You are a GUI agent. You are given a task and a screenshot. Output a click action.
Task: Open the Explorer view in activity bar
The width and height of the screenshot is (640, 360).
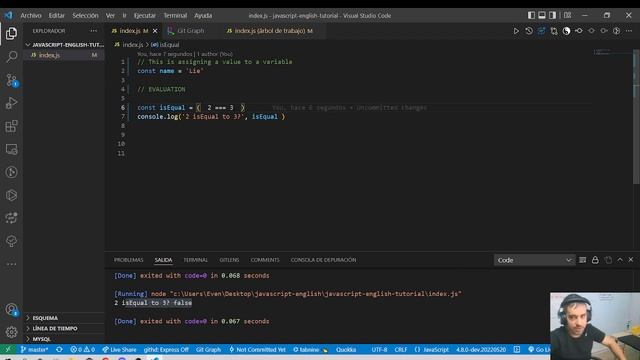11,33
